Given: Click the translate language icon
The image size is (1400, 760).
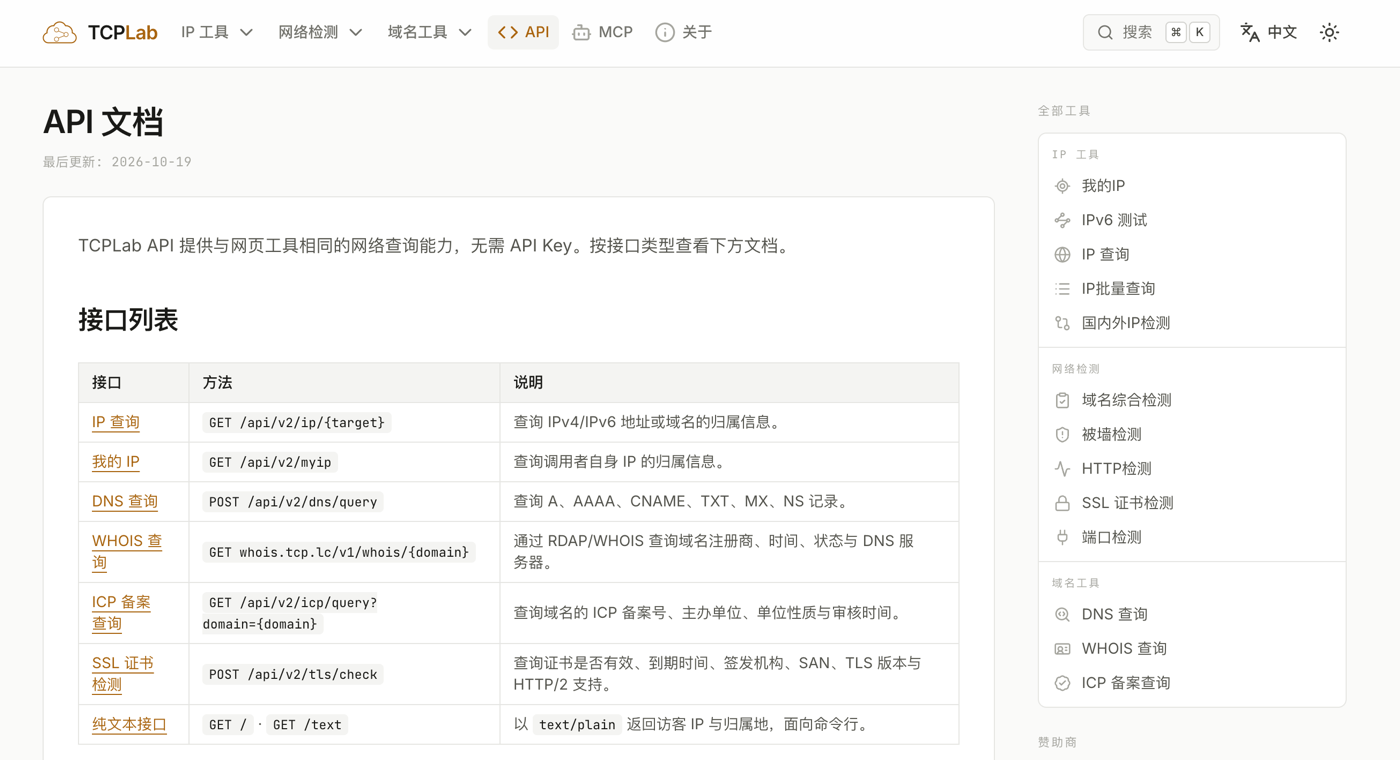Looking at the screenshot, I should (1250, 33).
